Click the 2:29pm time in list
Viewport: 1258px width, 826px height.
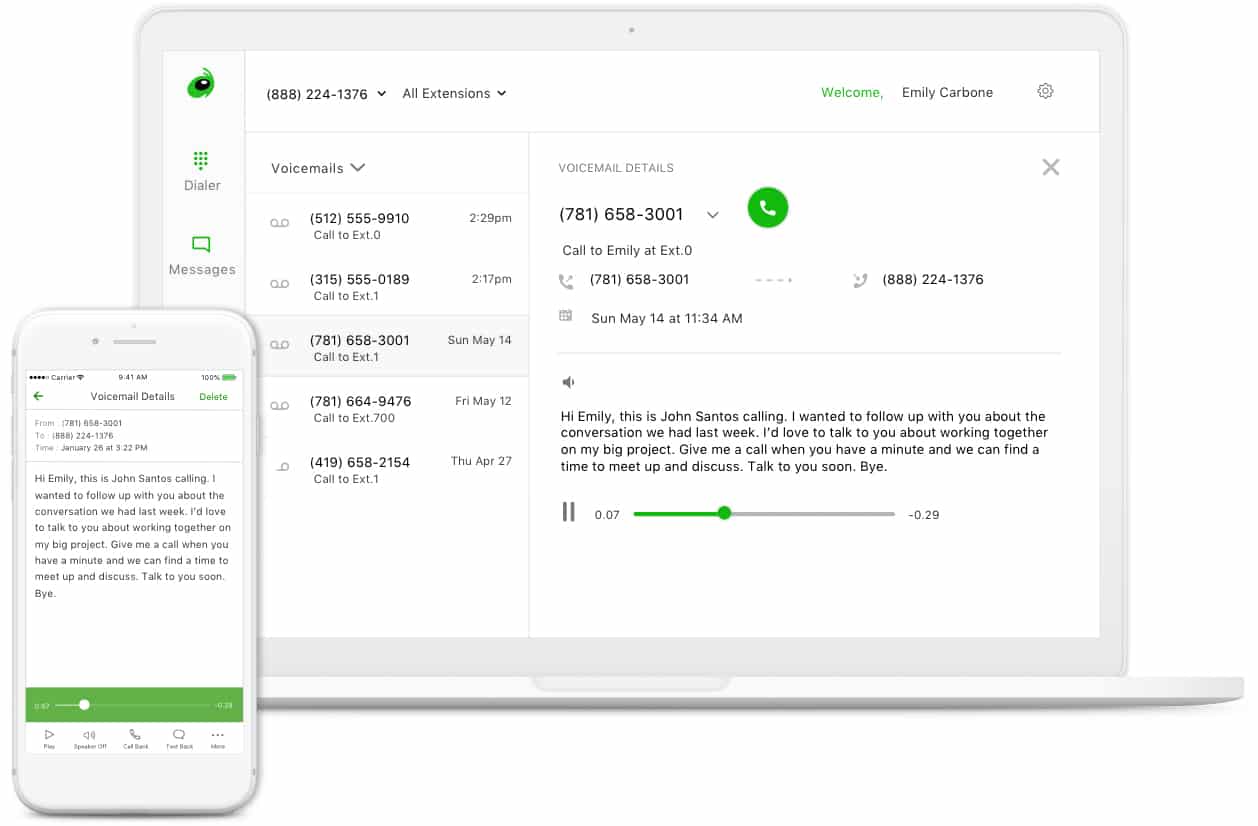pos(490,218)
